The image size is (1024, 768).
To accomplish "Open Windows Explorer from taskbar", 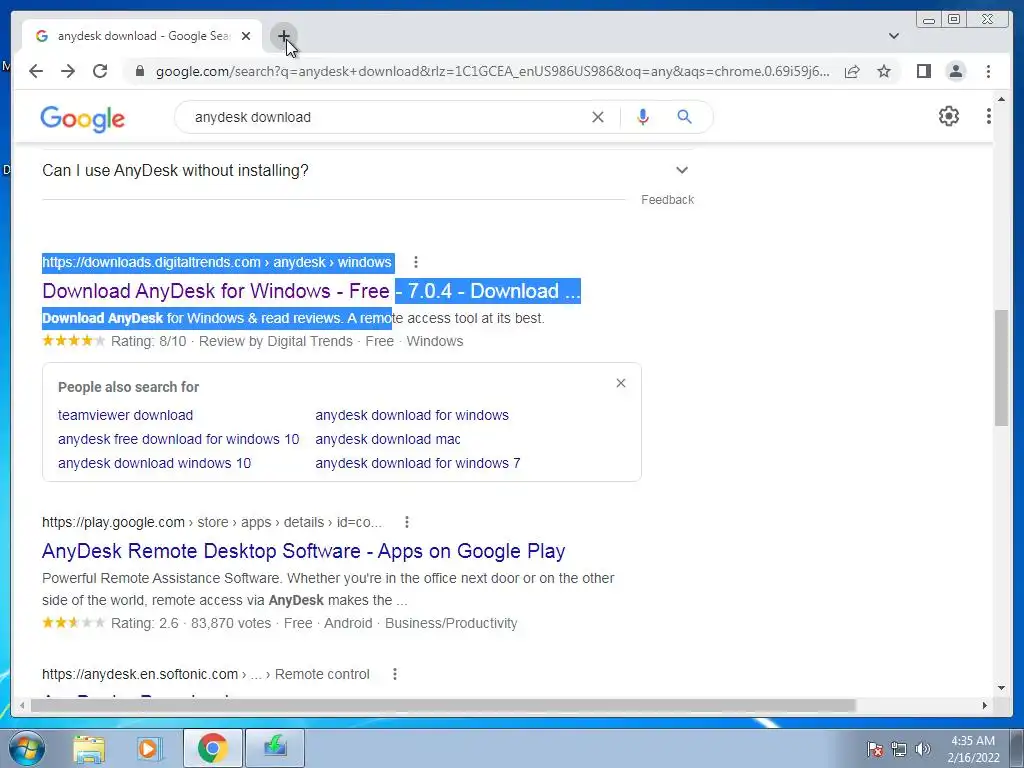I will pyautogui.click(x=89, y=748).
